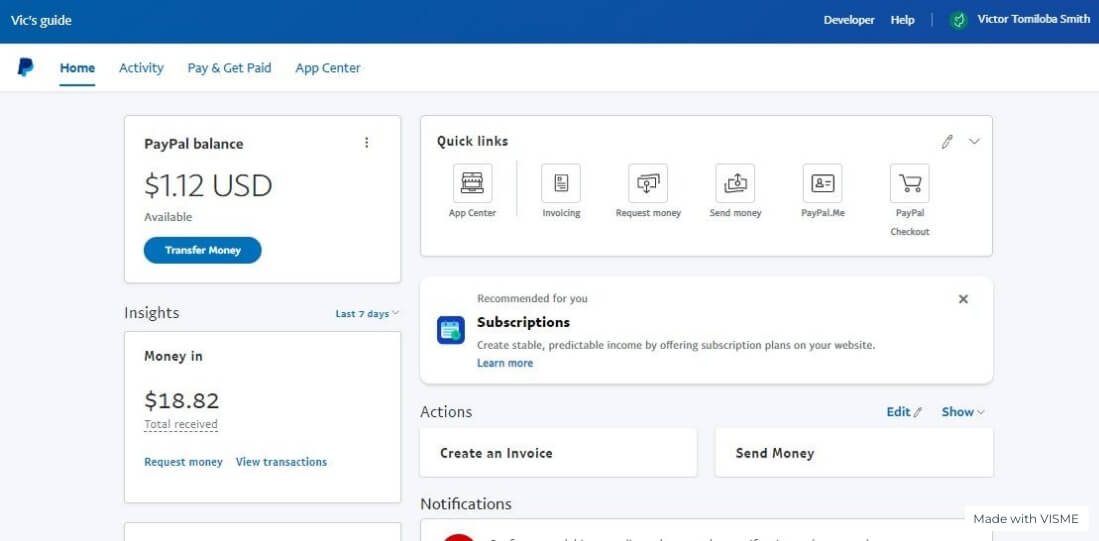
Task: Open the PayPal Checkout cart icon
Action: [910, 183]
